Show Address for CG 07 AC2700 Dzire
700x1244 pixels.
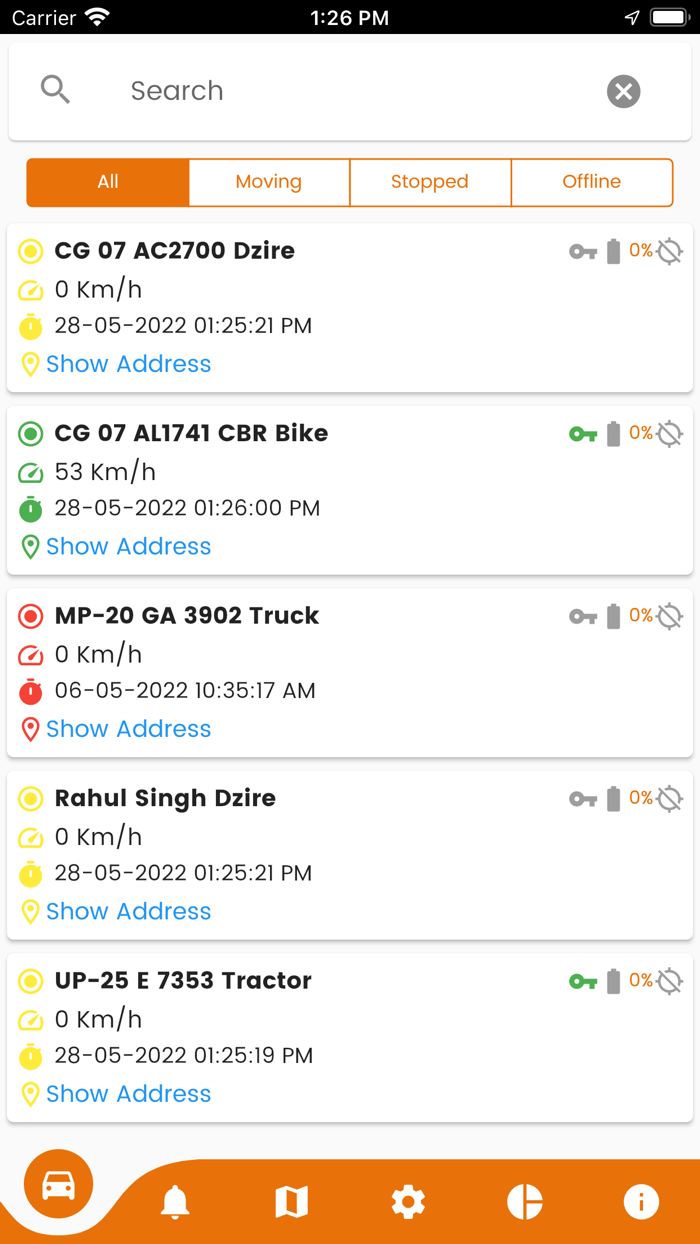point(128,364)
